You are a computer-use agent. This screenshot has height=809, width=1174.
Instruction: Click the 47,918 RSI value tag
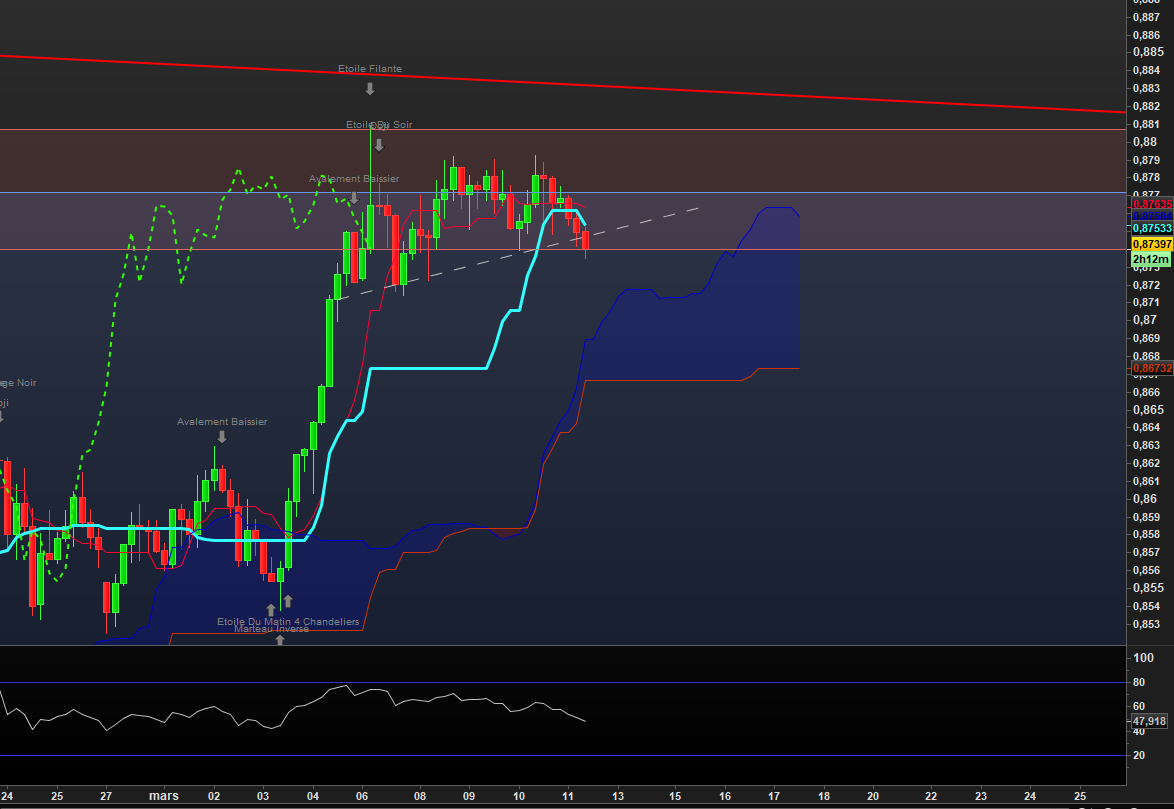click(1149, 721)
